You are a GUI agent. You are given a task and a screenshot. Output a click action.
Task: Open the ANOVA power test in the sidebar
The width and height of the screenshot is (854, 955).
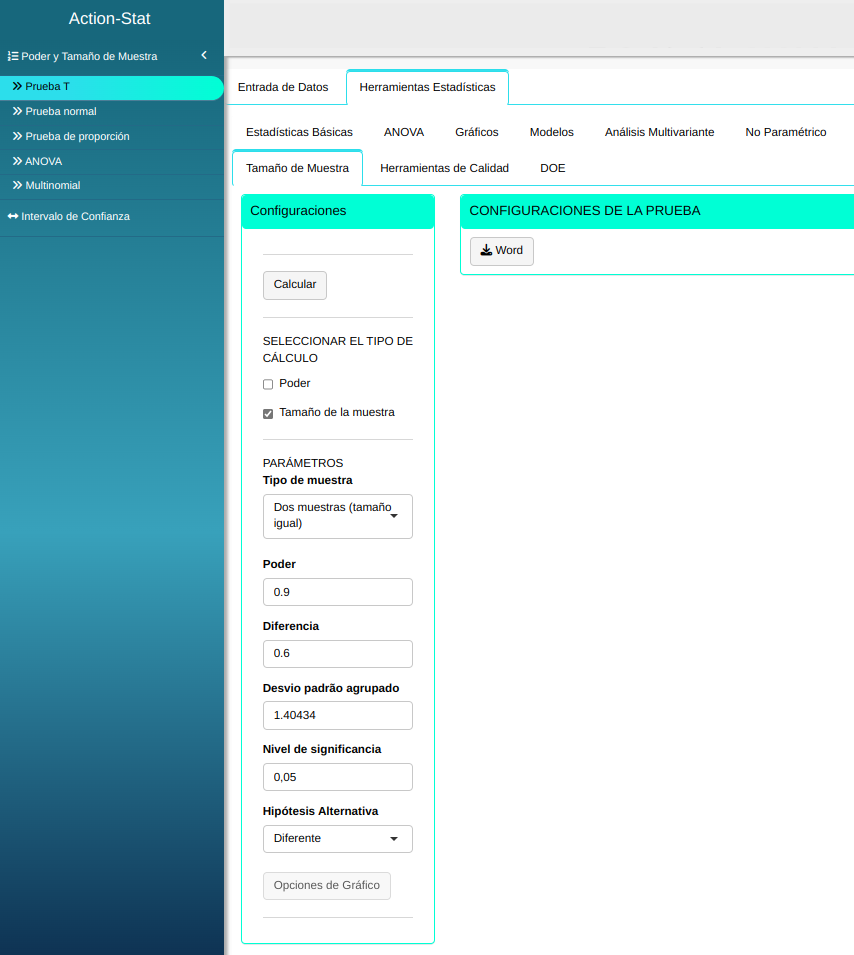43,161
